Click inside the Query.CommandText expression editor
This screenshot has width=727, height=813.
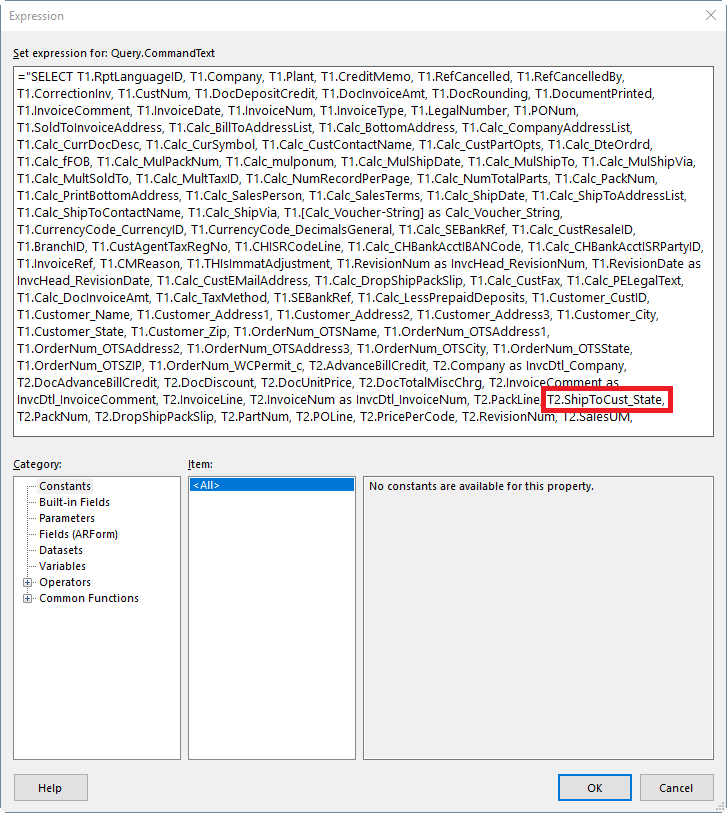coord(363,251)
